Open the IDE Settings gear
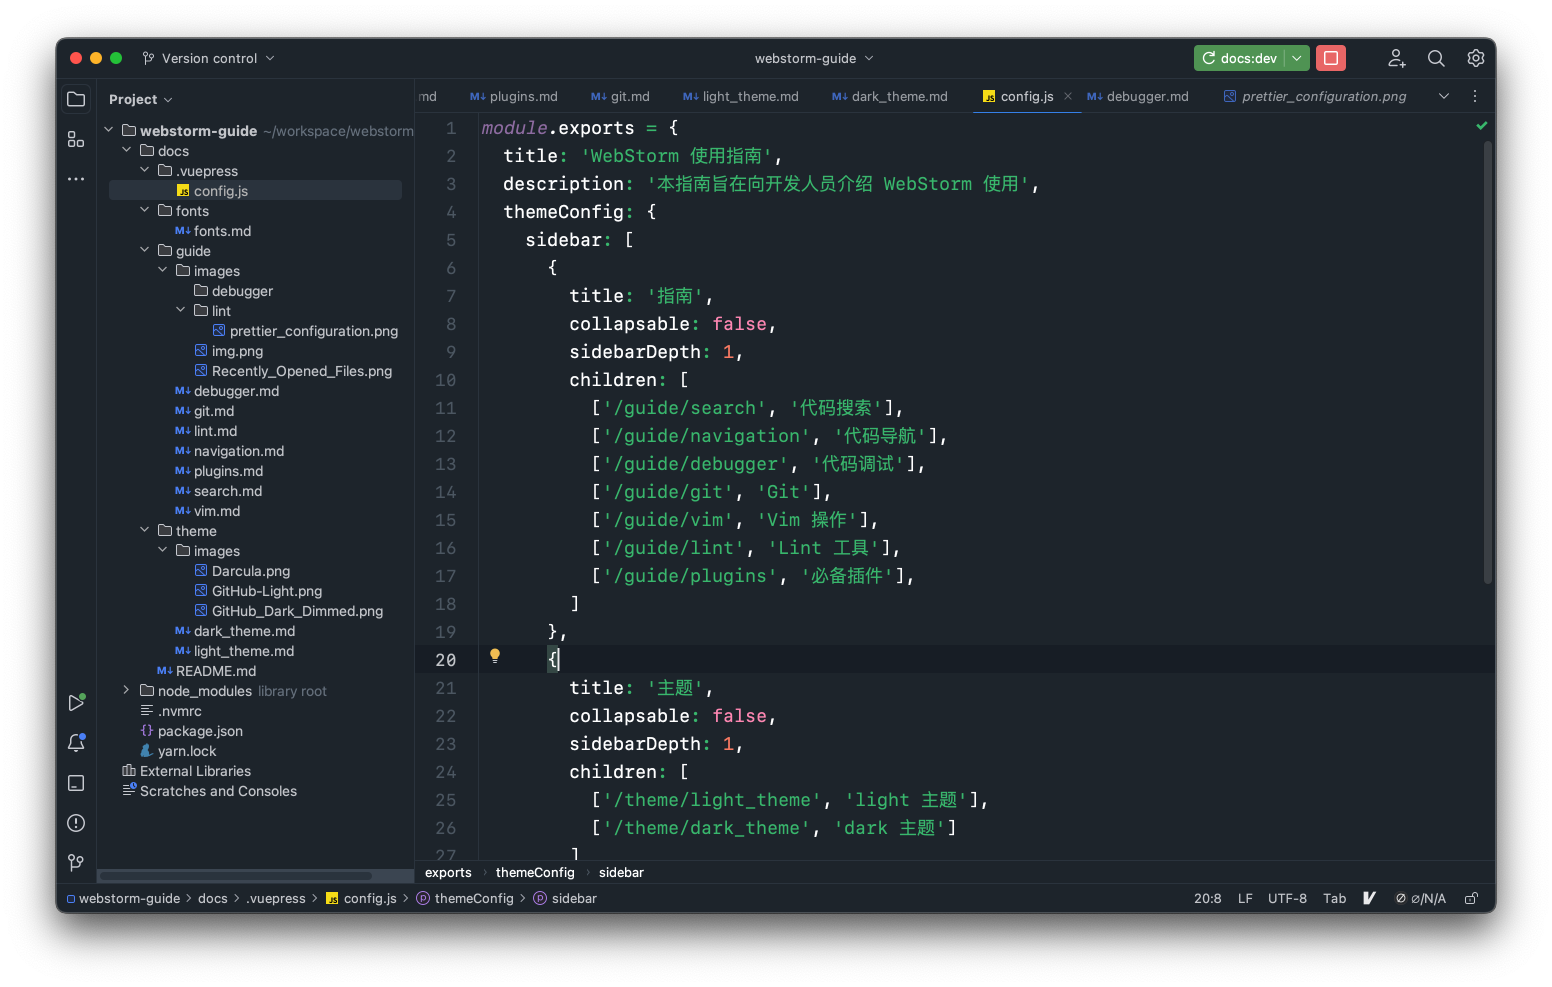This screenshot has width=1552, height=987. point(1476,58)
